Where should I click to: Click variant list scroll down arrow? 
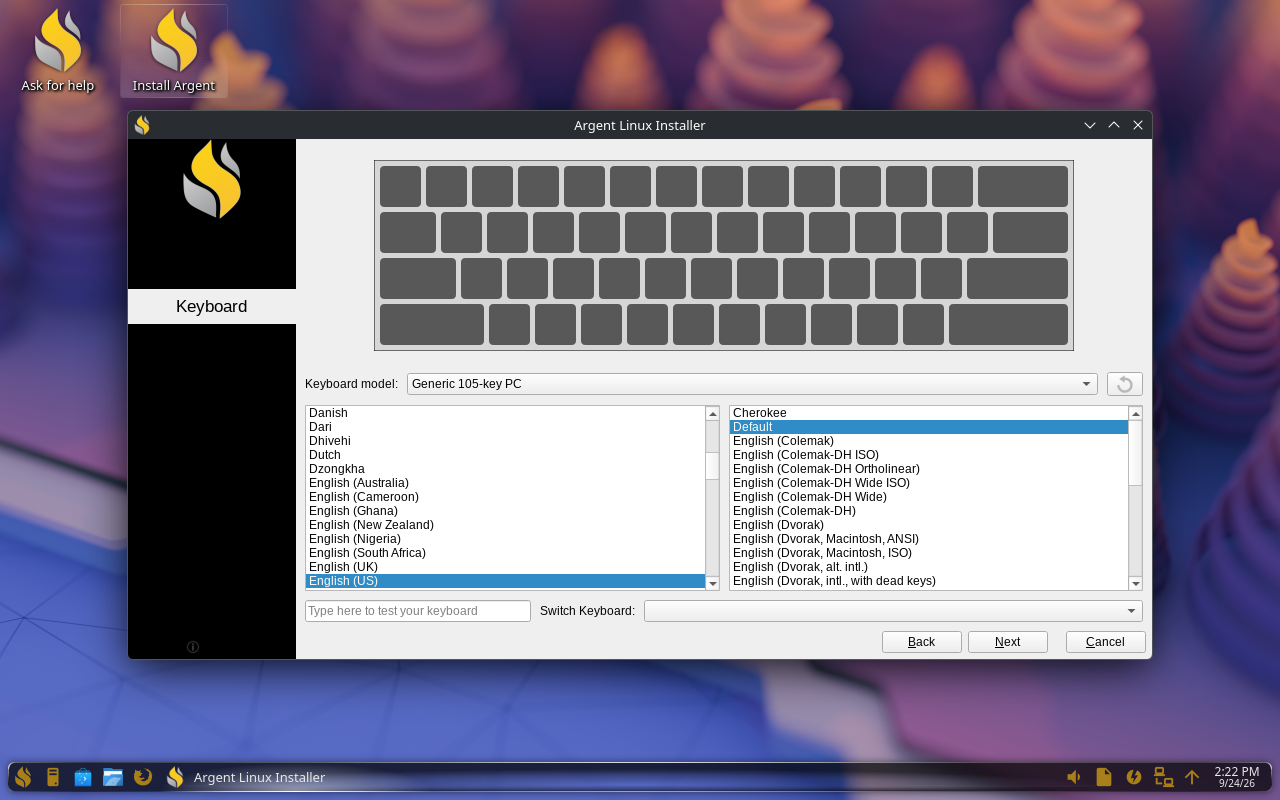click(x=1135, y=583)
